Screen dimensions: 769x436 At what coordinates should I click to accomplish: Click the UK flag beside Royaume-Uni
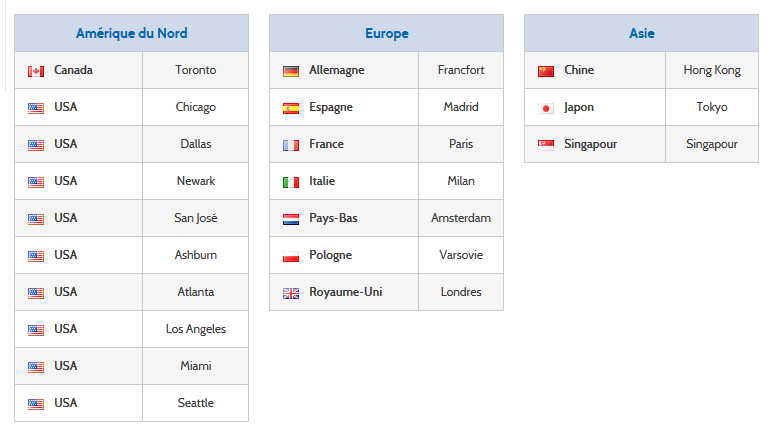[x=291, y=293]
